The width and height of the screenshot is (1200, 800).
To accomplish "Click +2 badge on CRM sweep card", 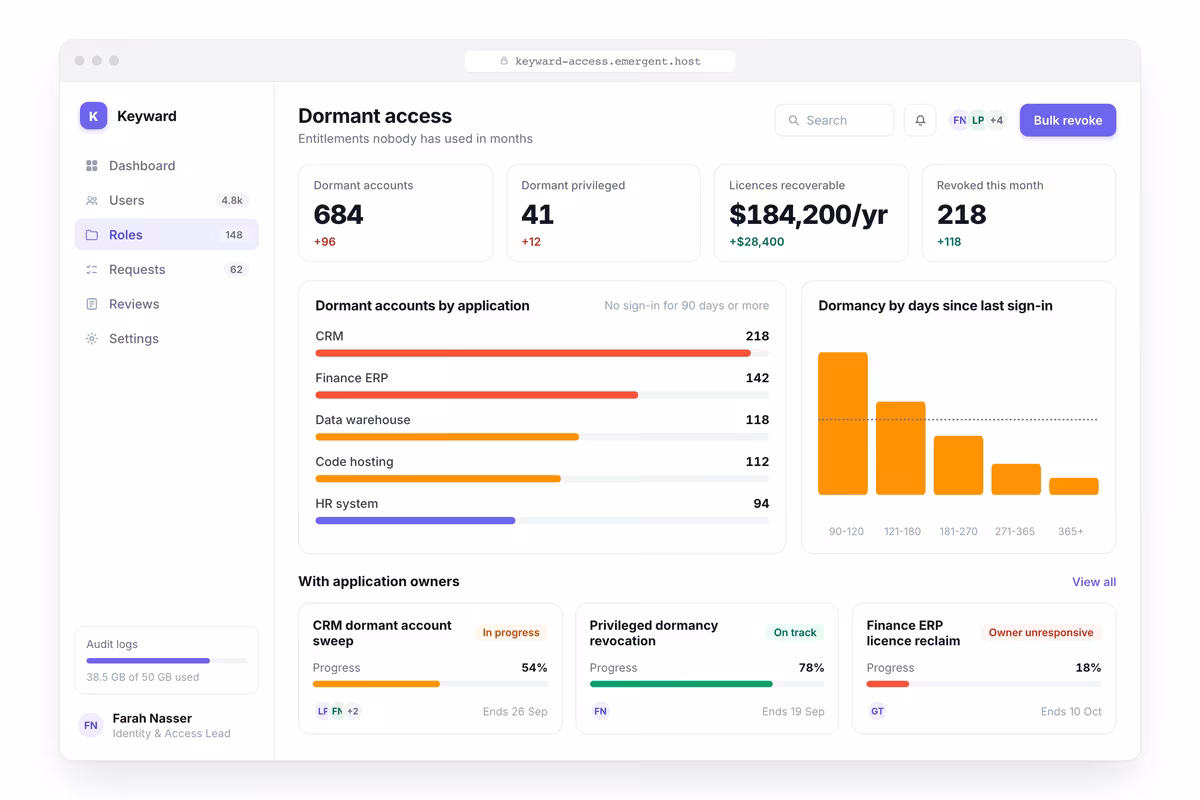I will point(353,711).
